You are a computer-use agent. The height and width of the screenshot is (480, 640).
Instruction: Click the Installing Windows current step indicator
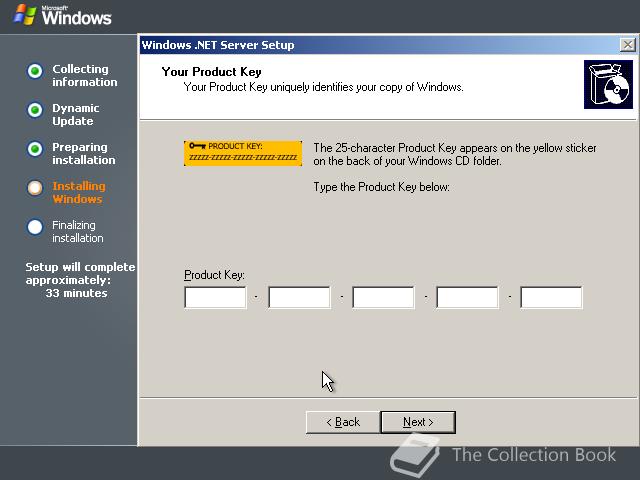point(35,188)
